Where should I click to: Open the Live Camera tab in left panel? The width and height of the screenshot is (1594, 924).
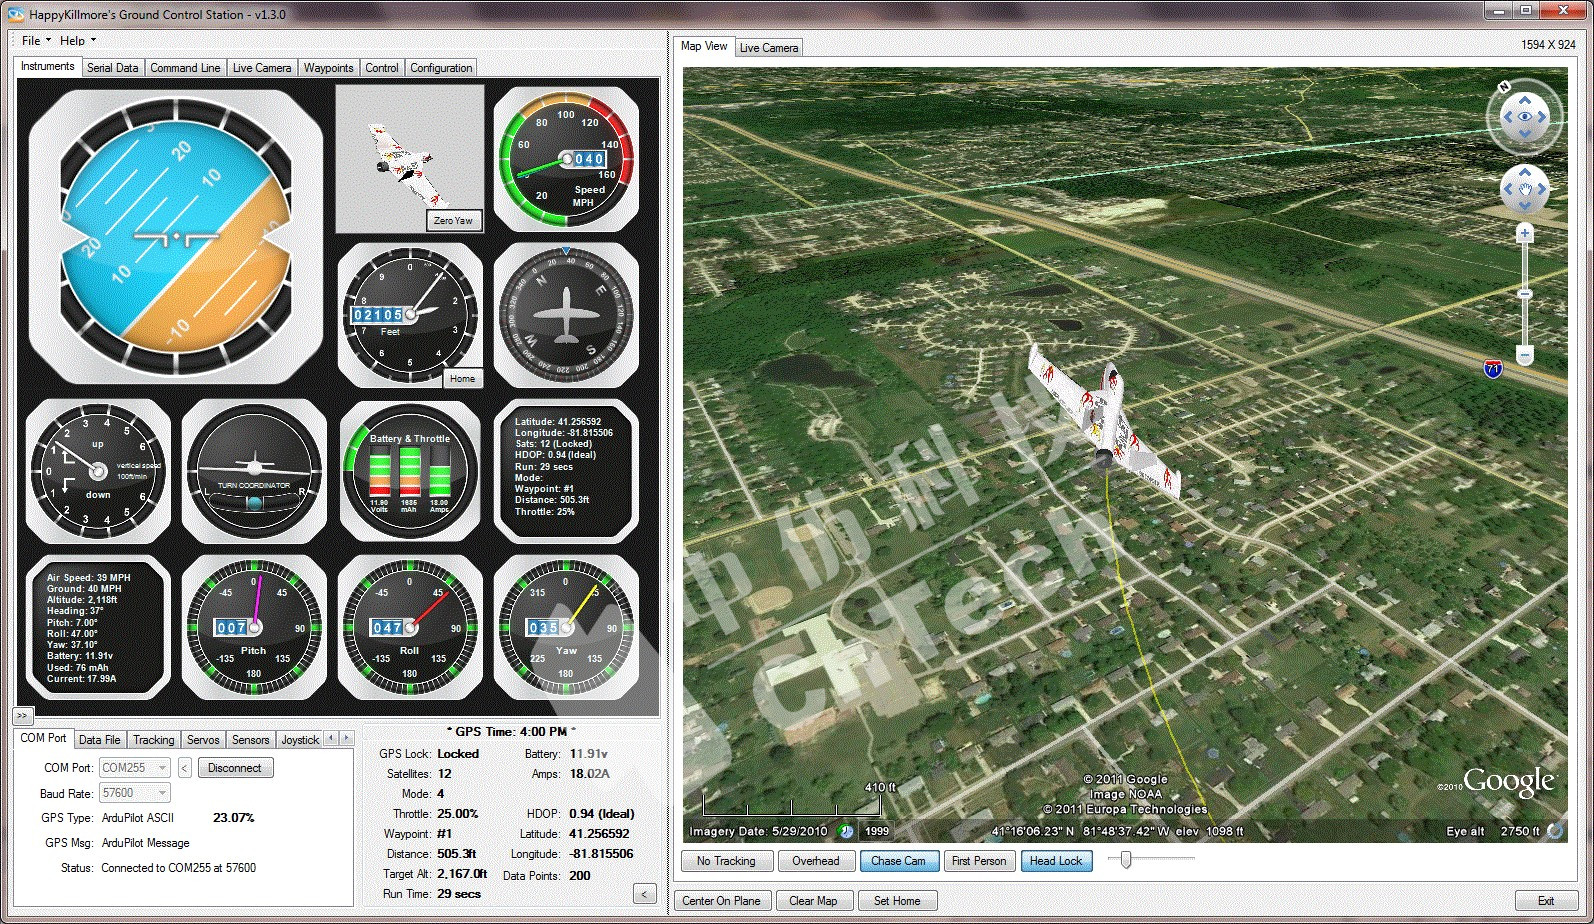coord(262,68)
